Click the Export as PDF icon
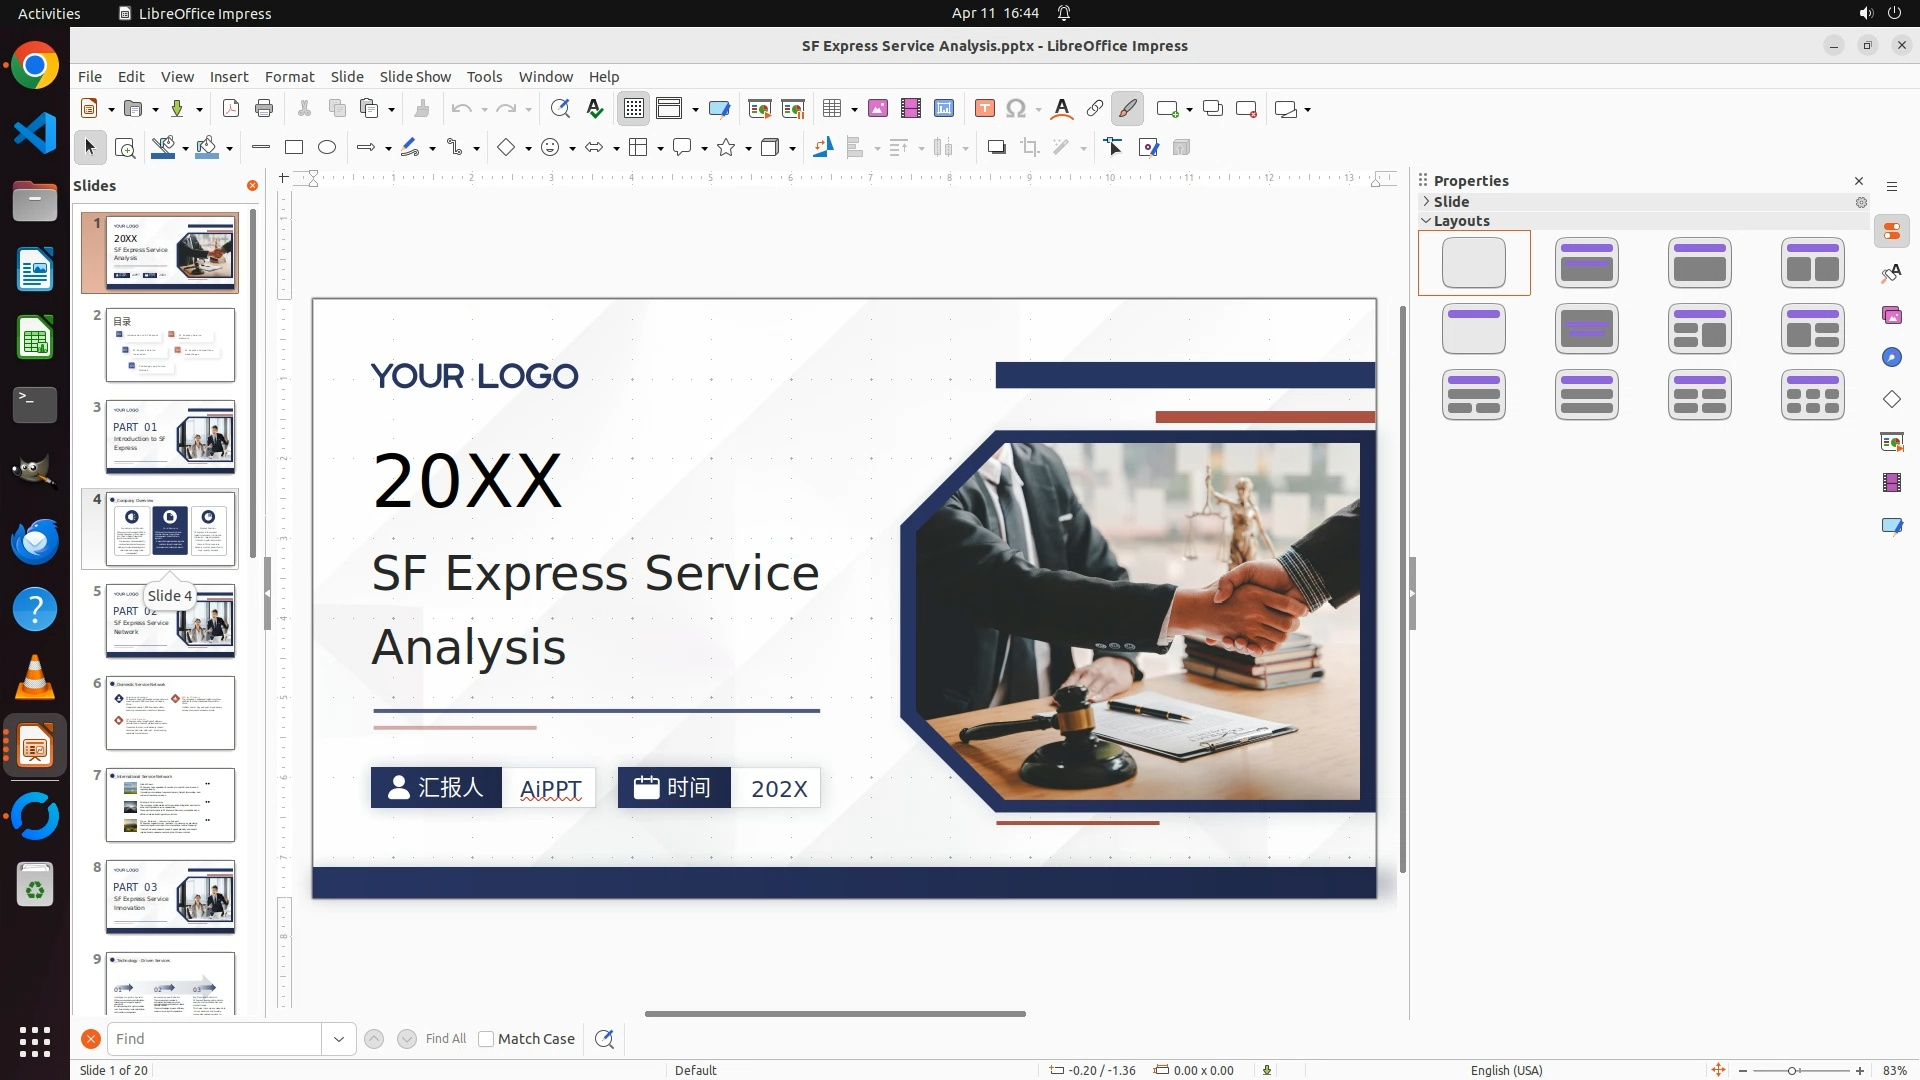This screenshot has width=1920, height=1080. click(231, 109)
